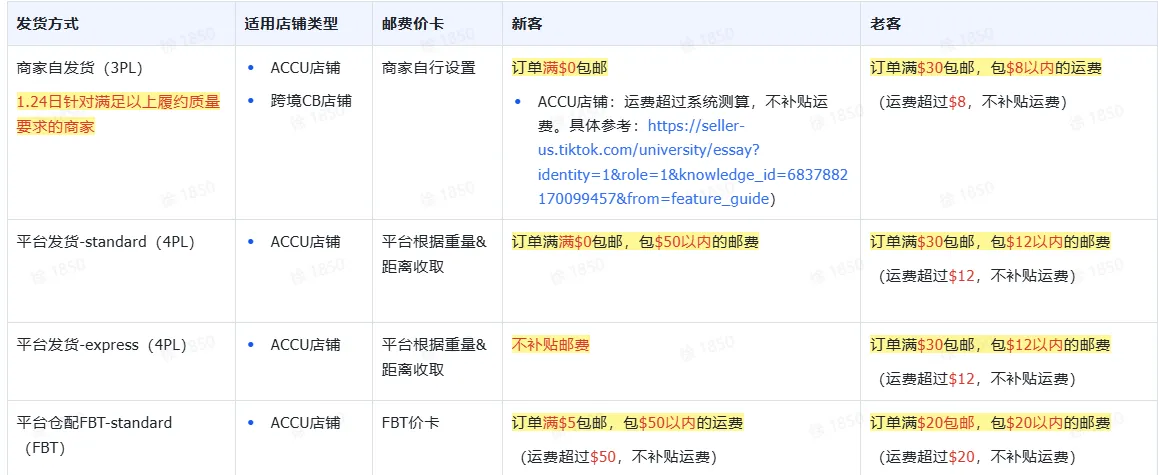Click （运费超过$12，不补贴运费）in the standard row
Viewport: 1158px width, 475px height.
point(976,276)
